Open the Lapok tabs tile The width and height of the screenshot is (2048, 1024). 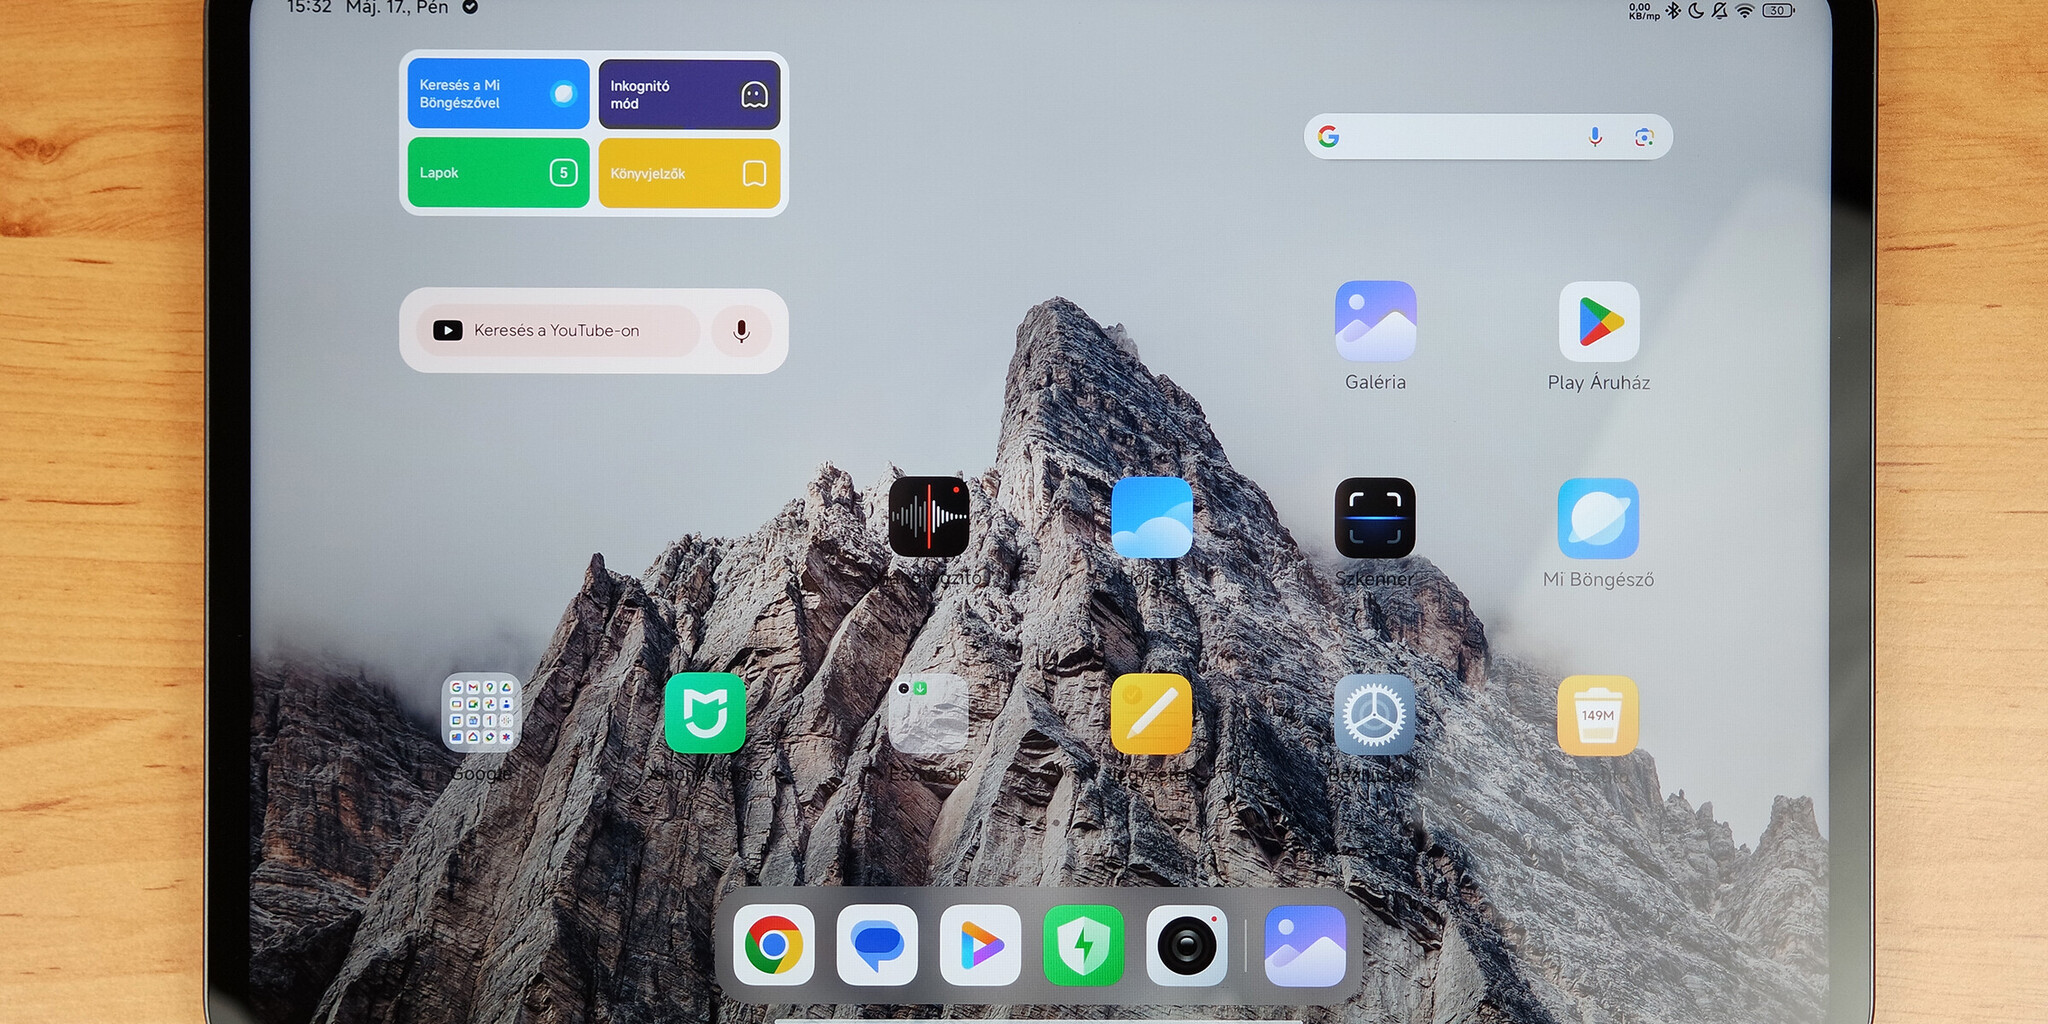[498, 173]
